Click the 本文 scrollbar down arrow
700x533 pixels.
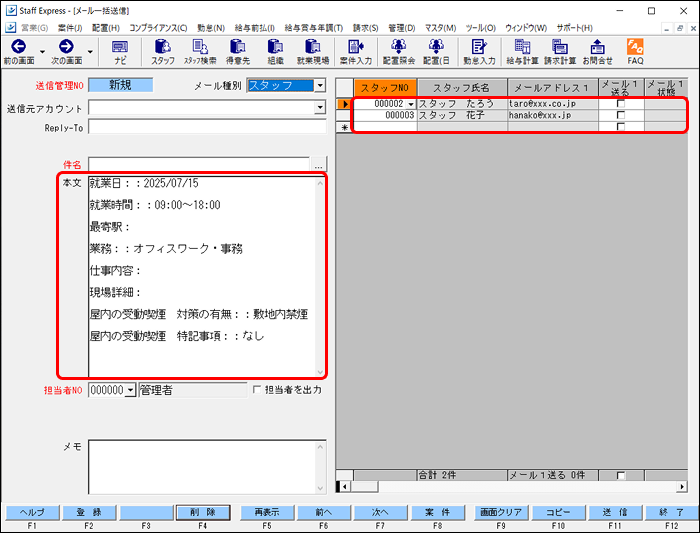(320, 372)
